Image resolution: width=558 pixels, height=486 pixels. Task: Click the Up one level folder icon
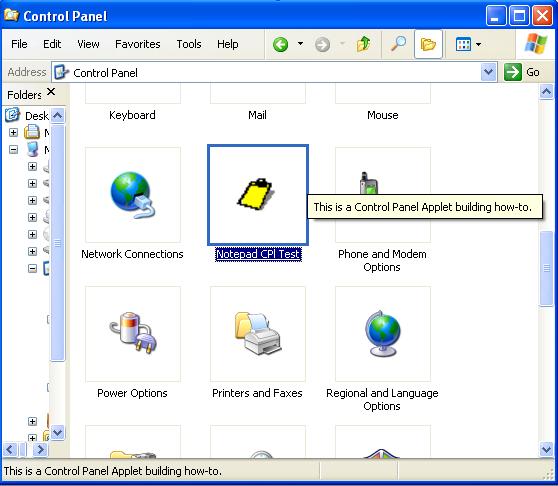tap(363, 44)
